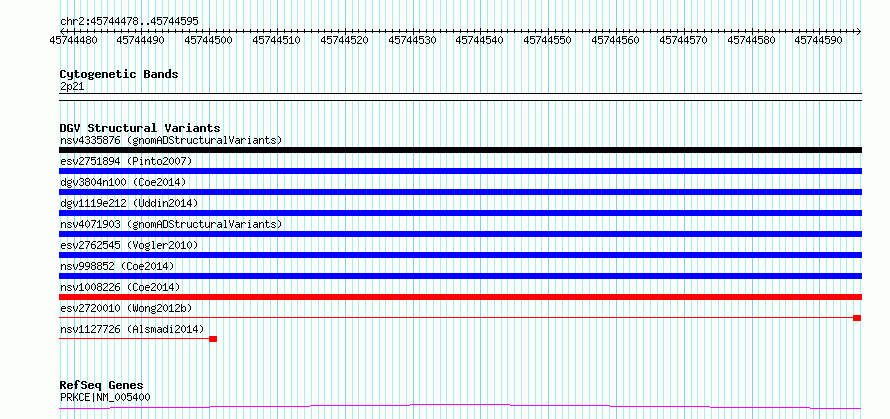
Task: Open variant esv2751894 (Pinto2007) label
Action: coord(126,161)
